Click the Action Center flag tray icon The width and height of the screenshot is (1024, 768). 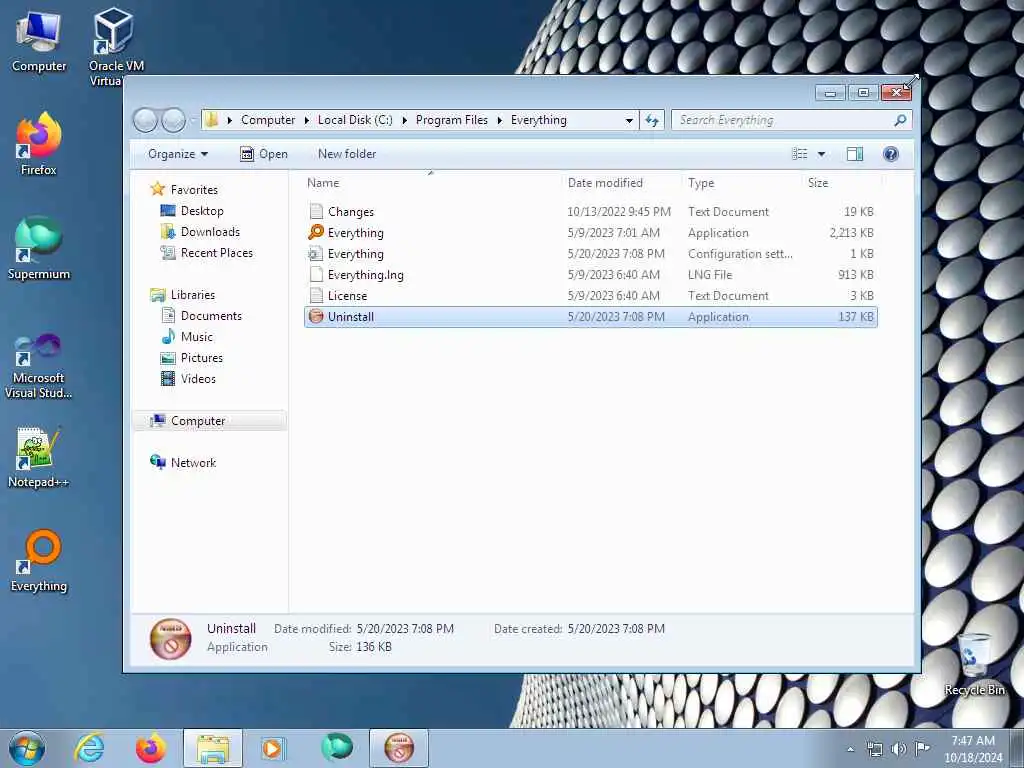[x=922, y=749]
